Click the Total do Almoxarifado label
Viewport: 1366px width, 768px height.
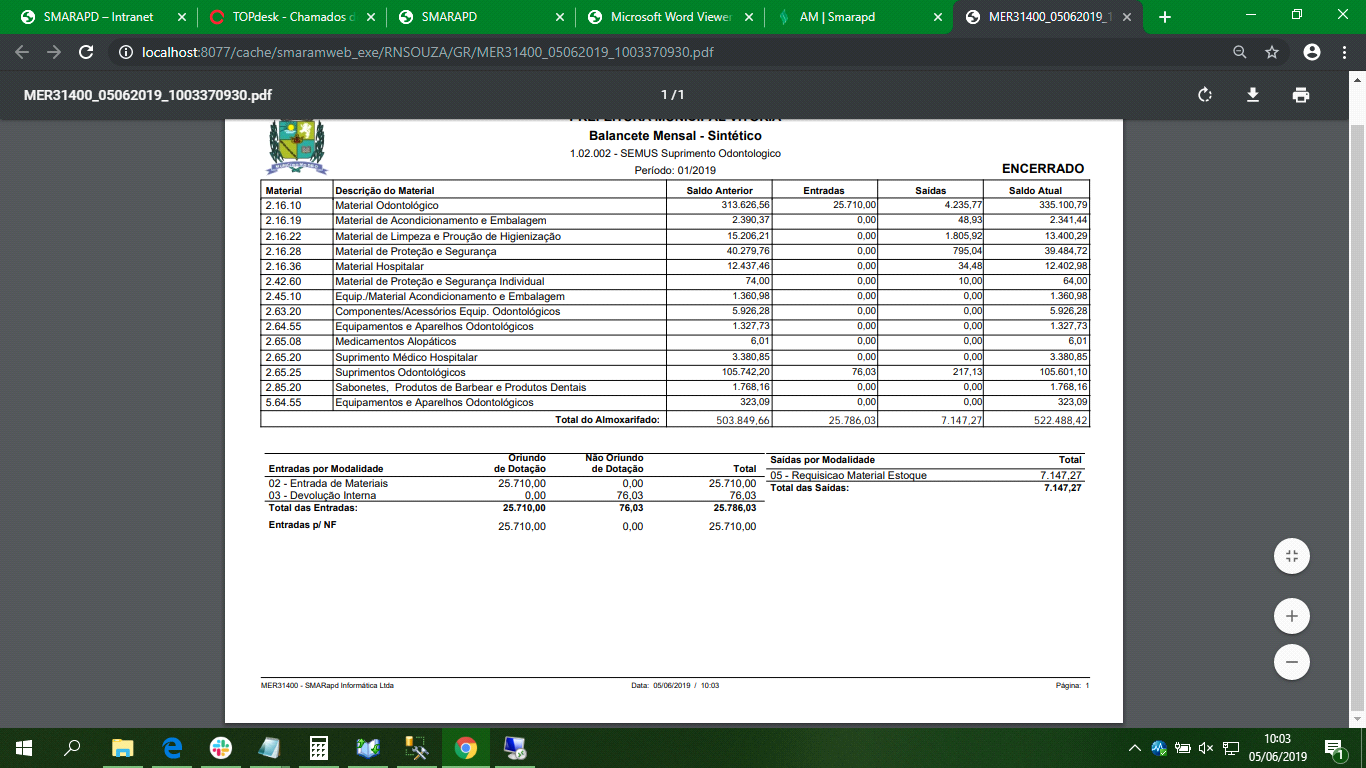click(x=607, y=420)
